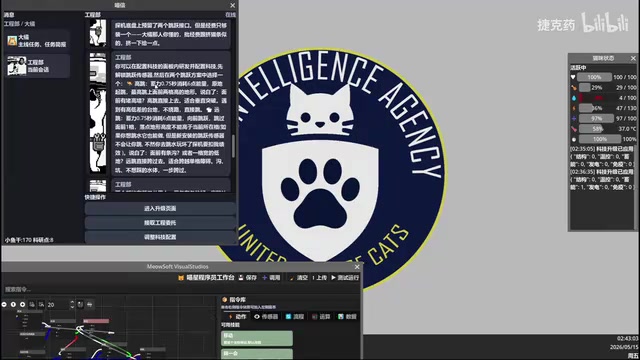Switch to the 动作 actions tab
The width and height of the screenshot is (640, 360).
pos(238,317)
